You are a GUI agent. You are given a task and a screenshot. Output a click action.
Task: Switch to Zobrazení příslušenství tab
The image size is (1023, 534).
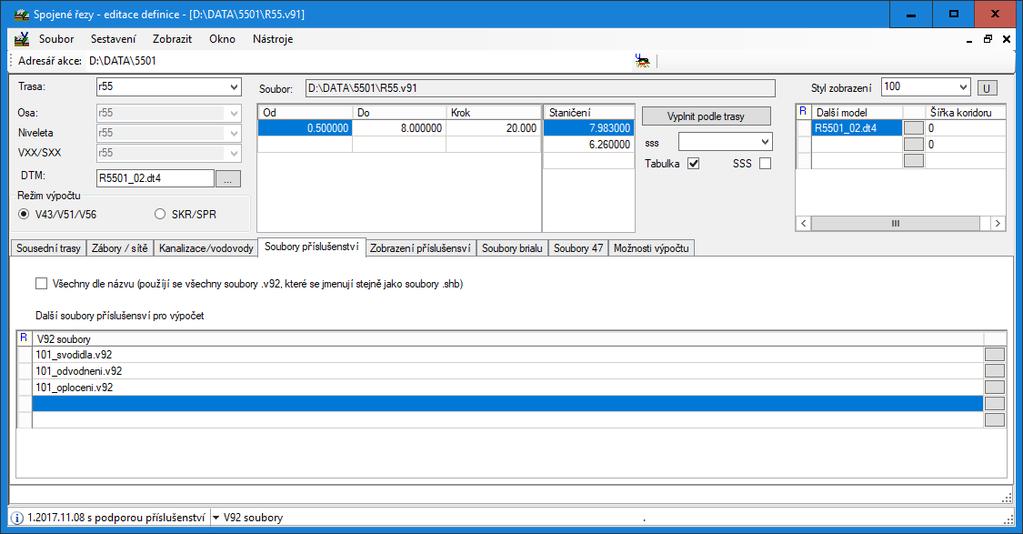pyautogui.click(x=420, y=248)
